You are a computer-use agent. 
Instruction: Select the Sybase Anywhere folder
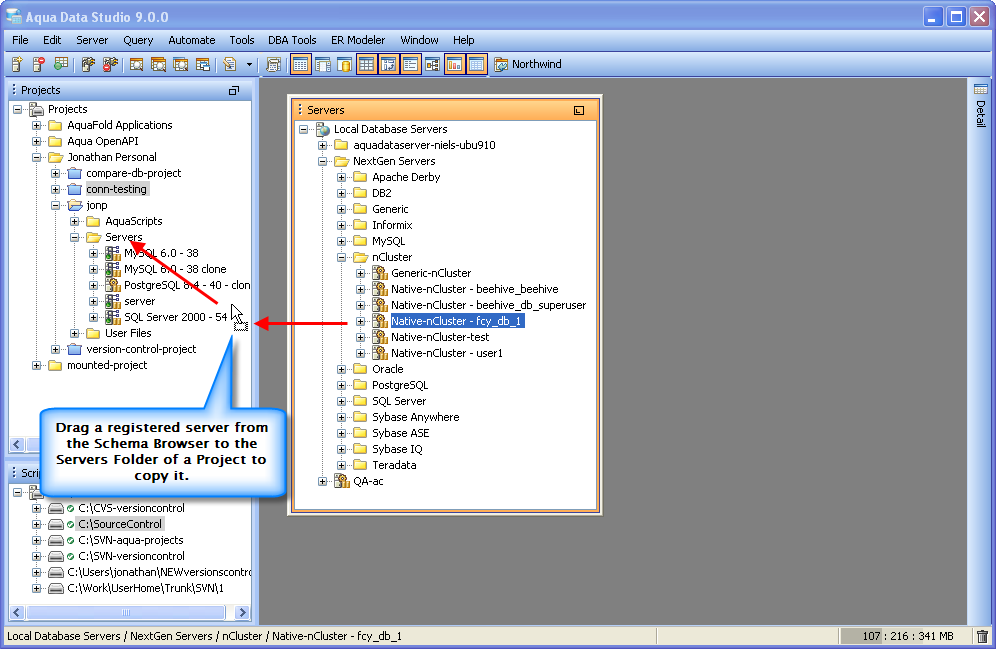point(415,417)
